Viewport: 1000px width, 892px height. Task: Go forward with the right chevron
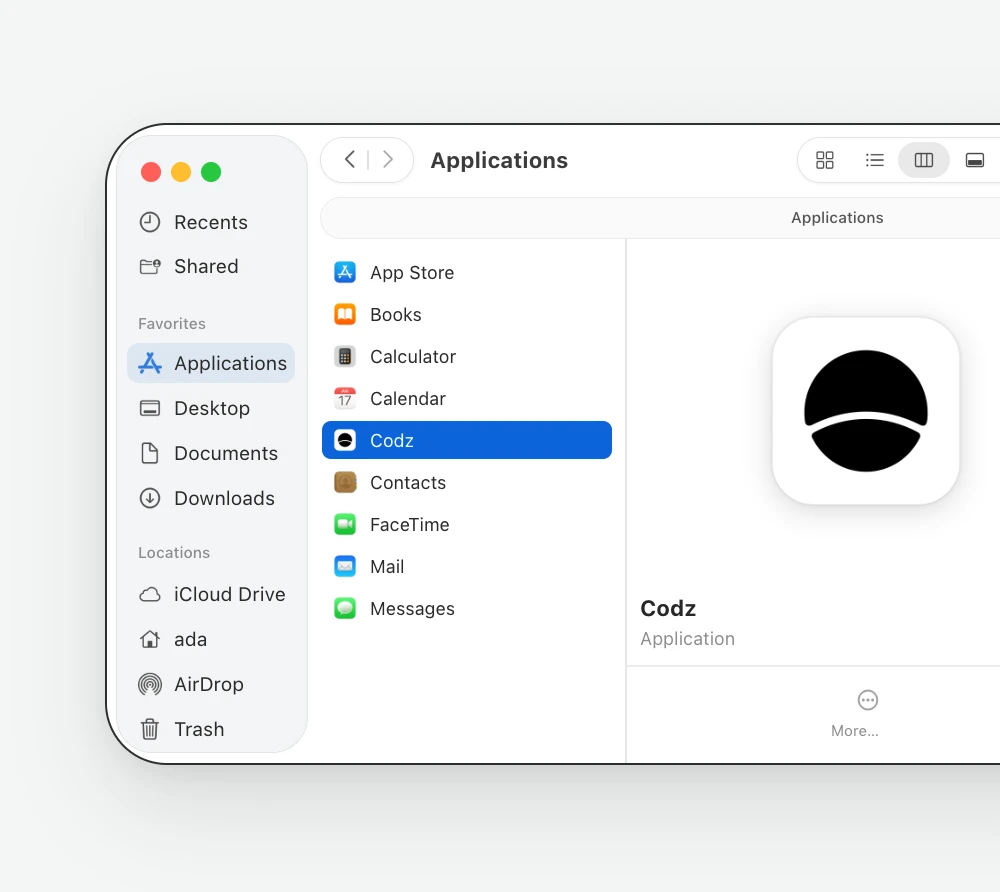[387, 159]
